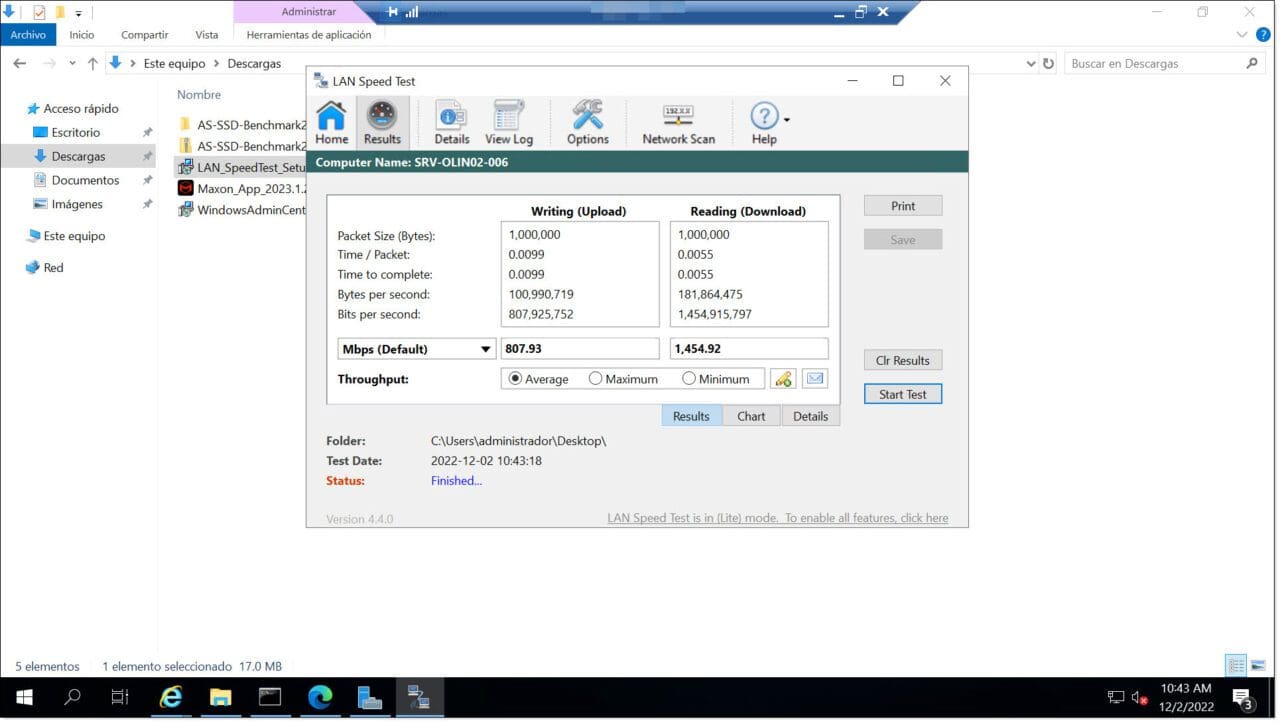Select Imágenes in navigation pane

coord(77,204)
